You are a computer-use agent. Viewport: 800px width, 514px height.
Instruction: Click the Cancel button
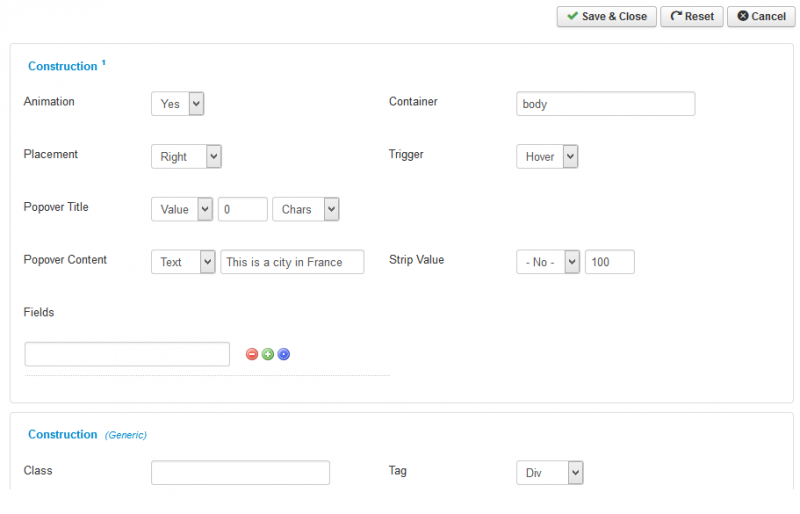pos(761,16)
